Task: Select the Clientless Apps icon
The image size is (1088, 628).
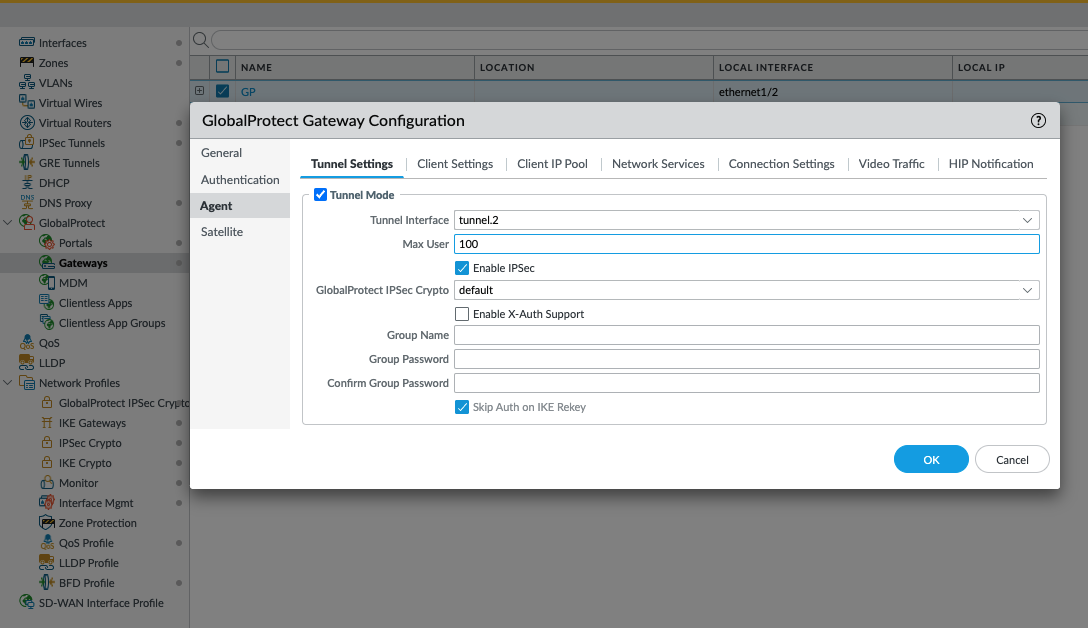Action: 47,302
